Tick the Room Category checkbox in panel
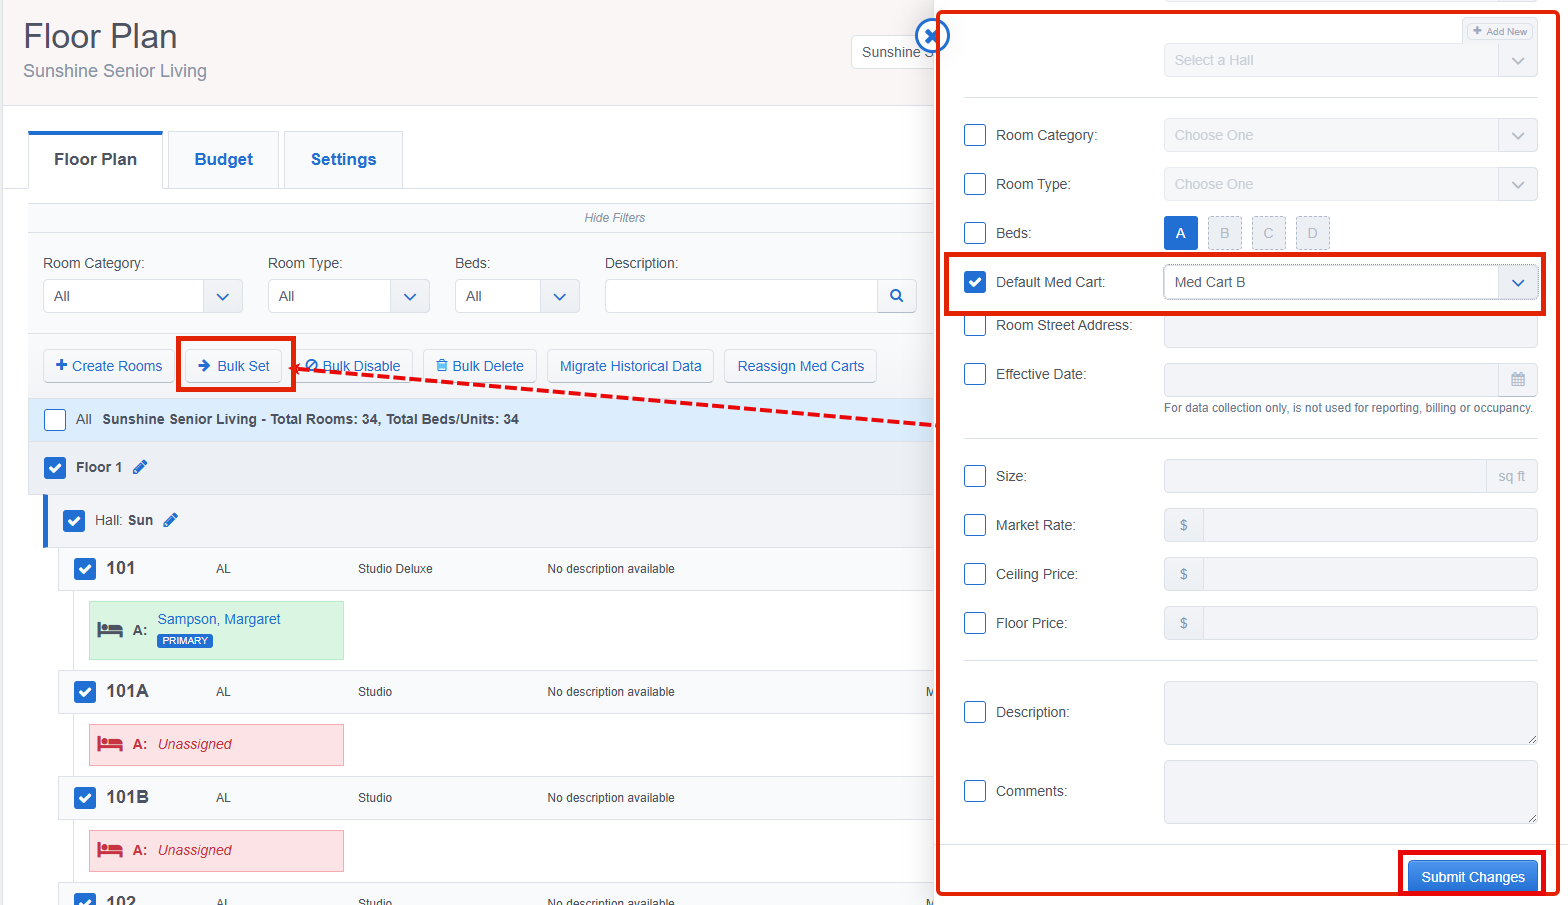Viewport: 1568px width, 905px height. [x=975, y=135]
